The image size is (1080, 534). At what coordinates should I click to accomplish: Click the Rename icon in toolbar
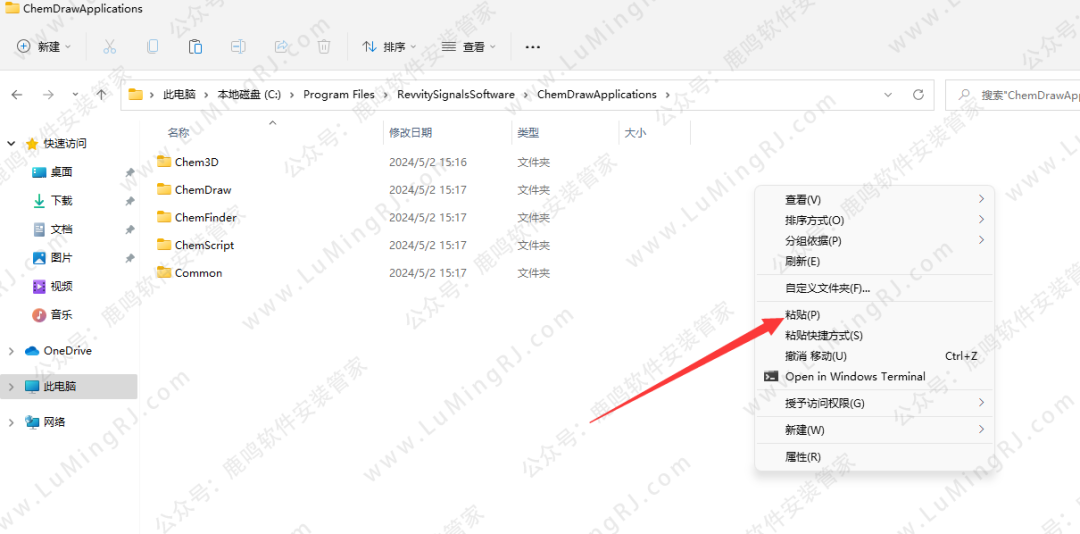click(x=238, y=47)
